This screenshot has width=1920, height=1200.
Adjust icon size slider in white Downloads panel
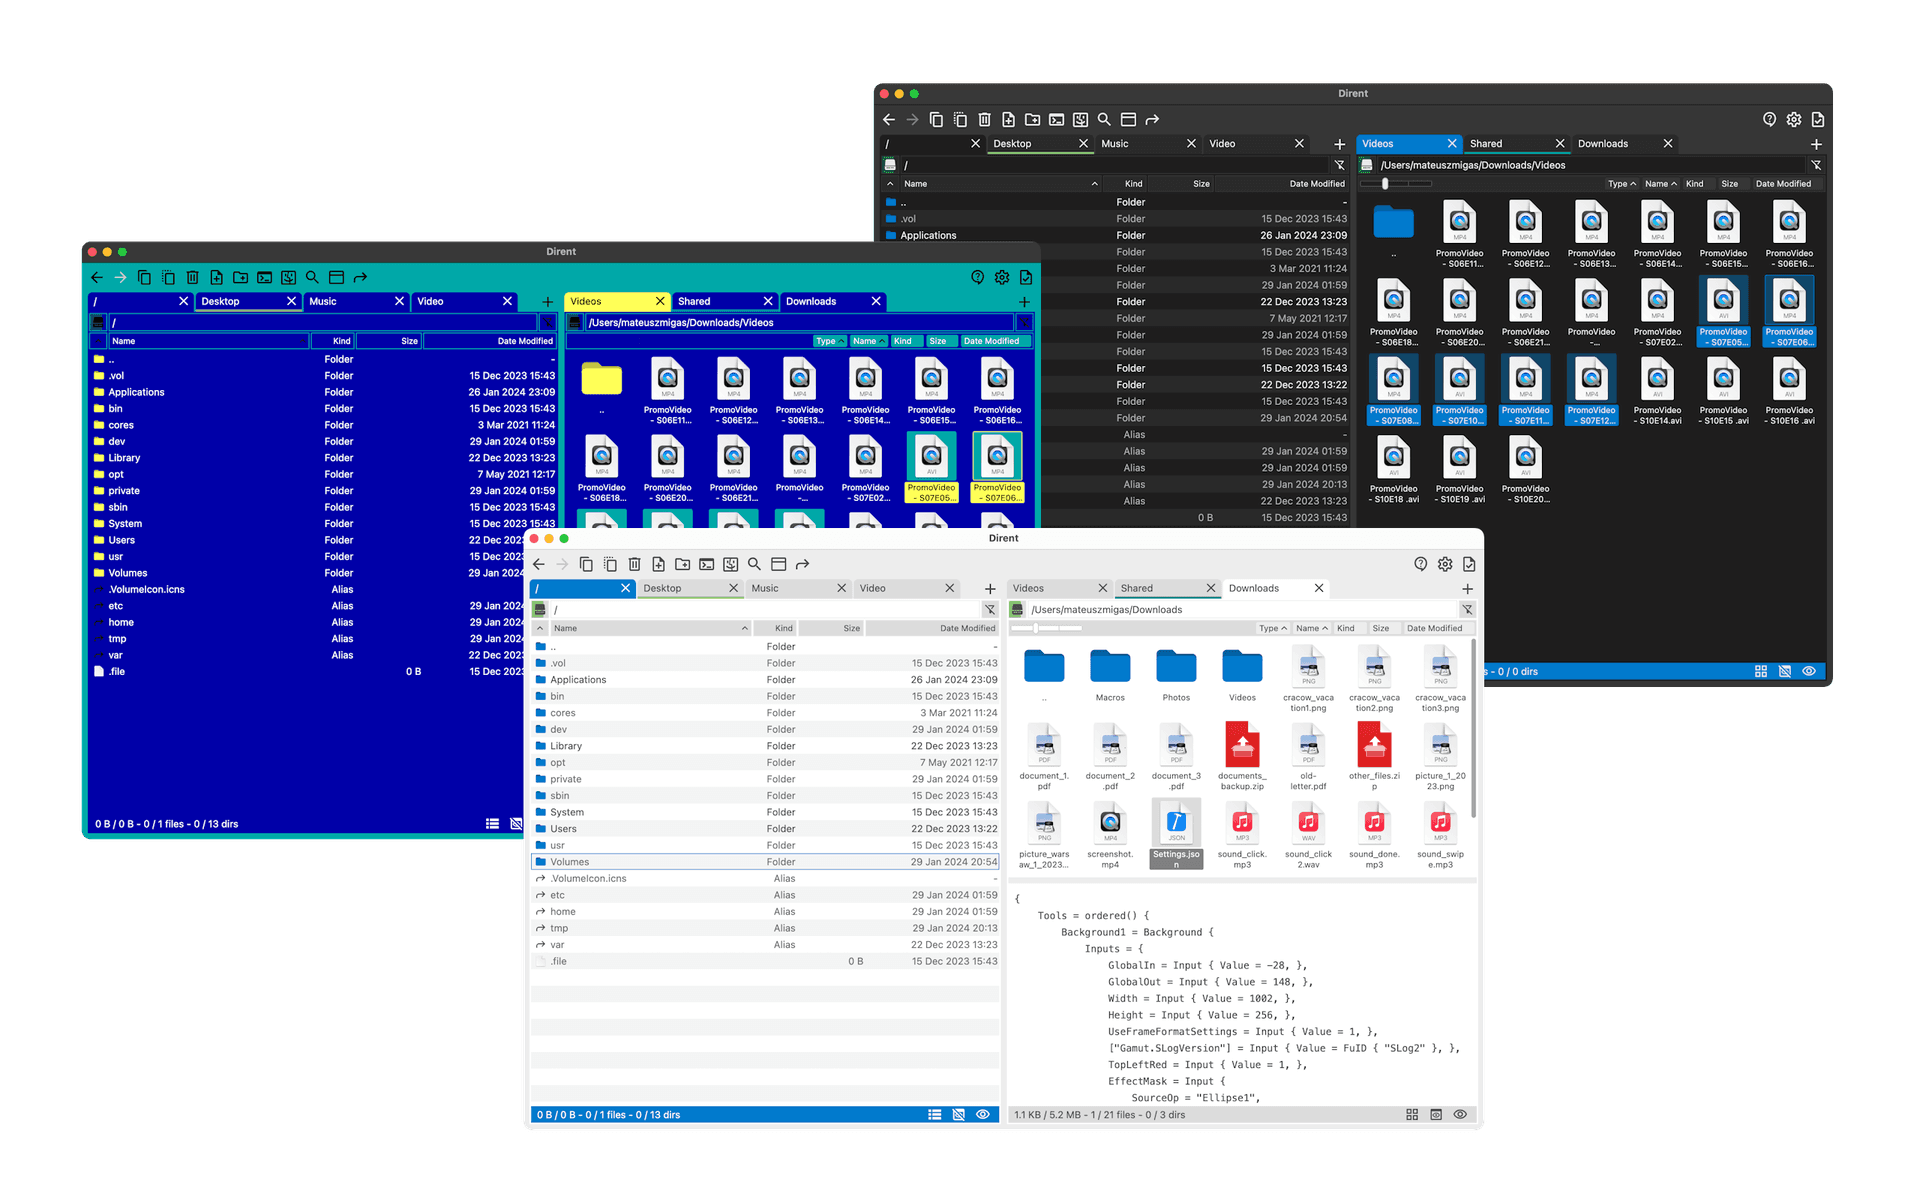[1046, 629]
